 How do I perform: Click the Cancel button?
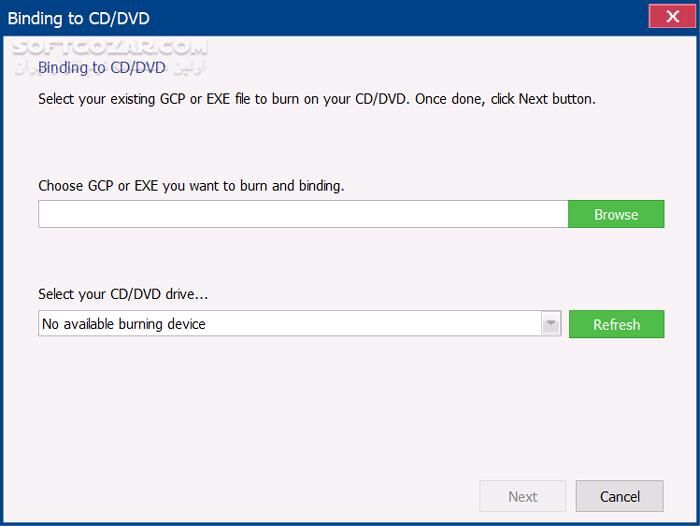pyautogui.click(x=619, y=496)
